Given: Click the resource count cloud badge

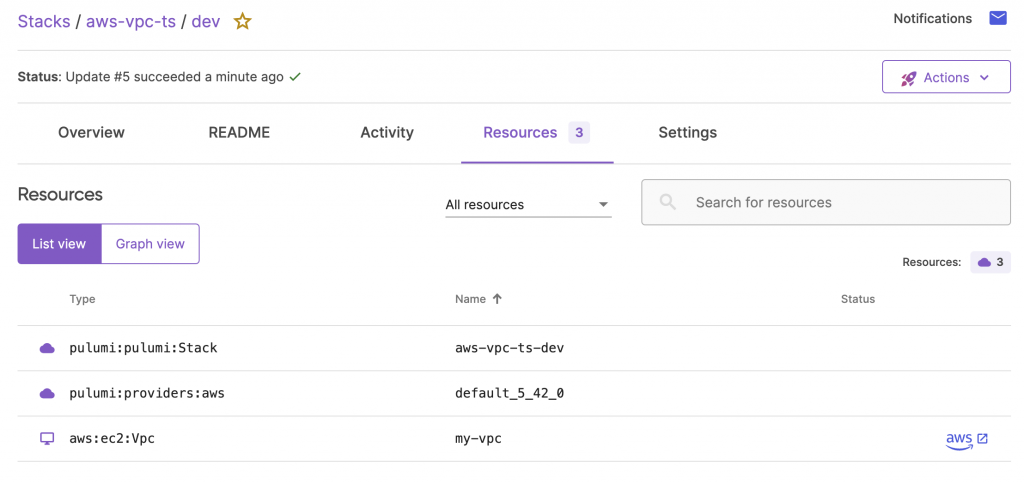Looking at the screenshot, I should click(990, 262).
